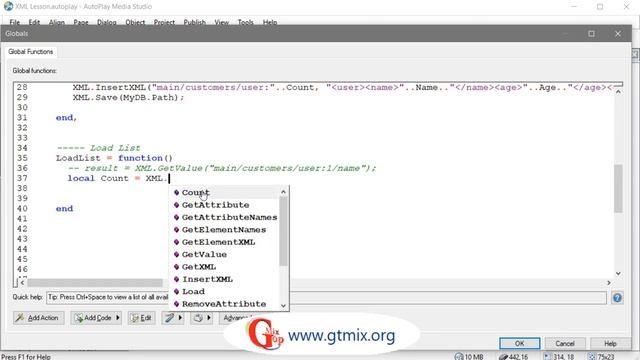This screenshot has width=640, height=360.
Task: Pick RemoveAttribute from the autocomplete list
Action: (x=224, y=304)
